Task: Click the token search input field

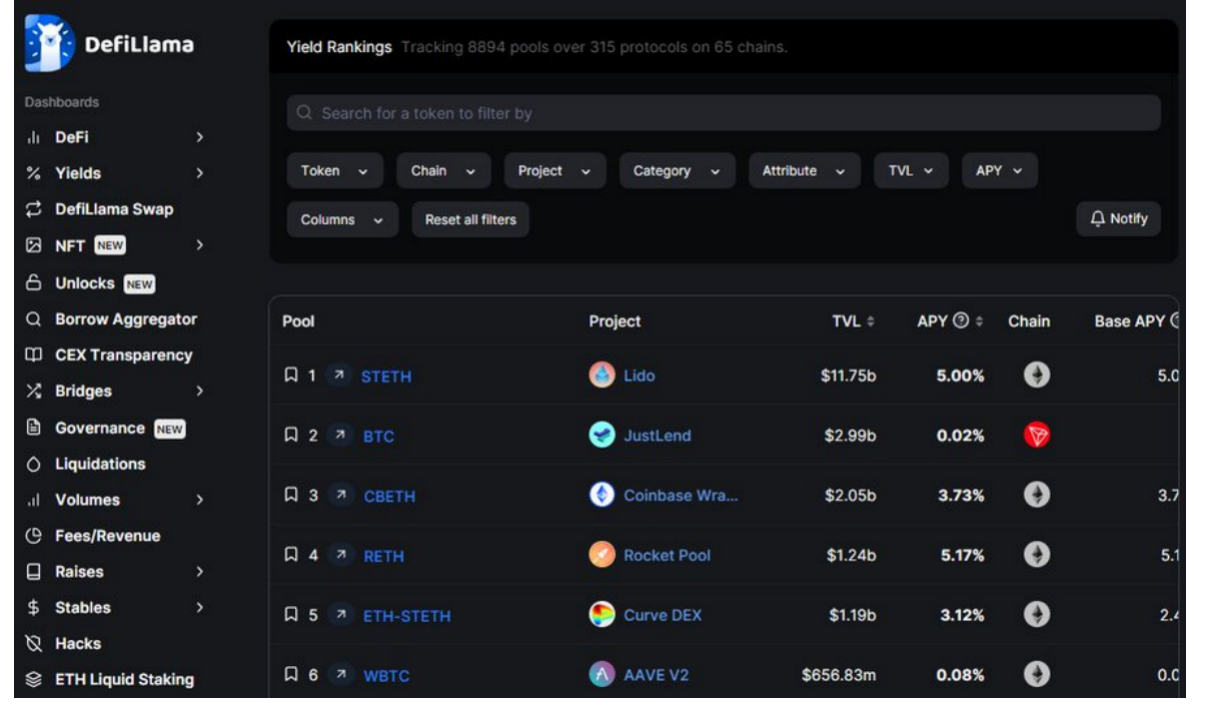Action: 723,113
